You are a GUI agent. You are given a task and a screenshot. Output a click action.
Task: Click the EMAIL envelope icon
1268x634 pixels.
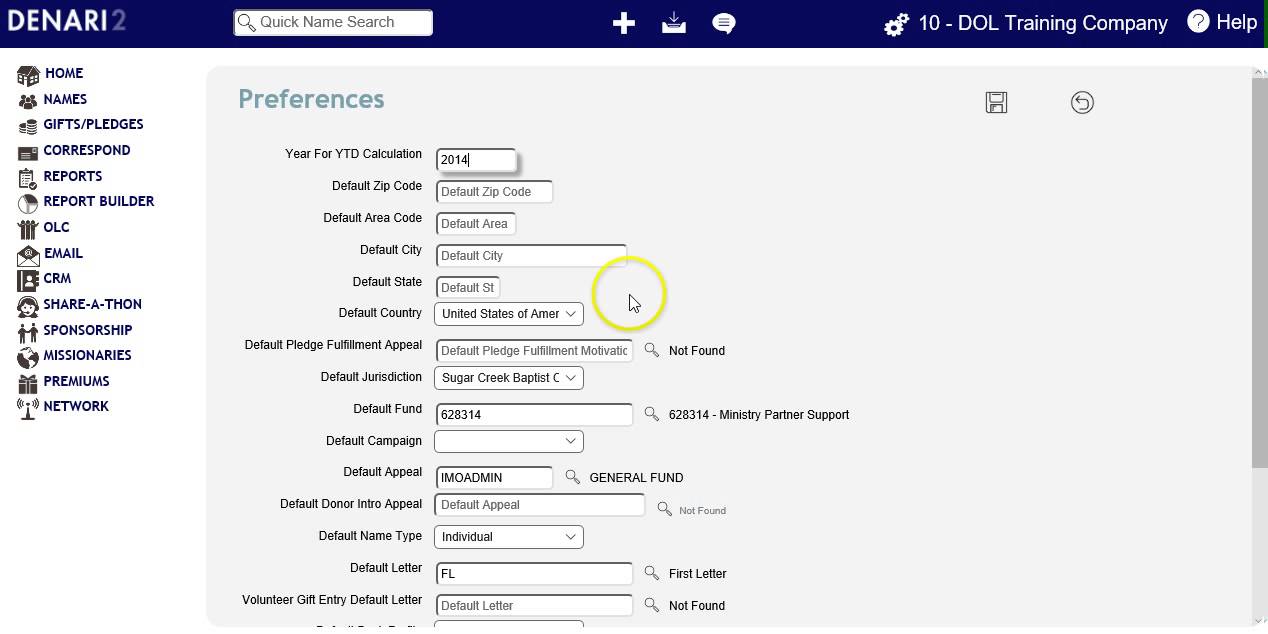28,255
